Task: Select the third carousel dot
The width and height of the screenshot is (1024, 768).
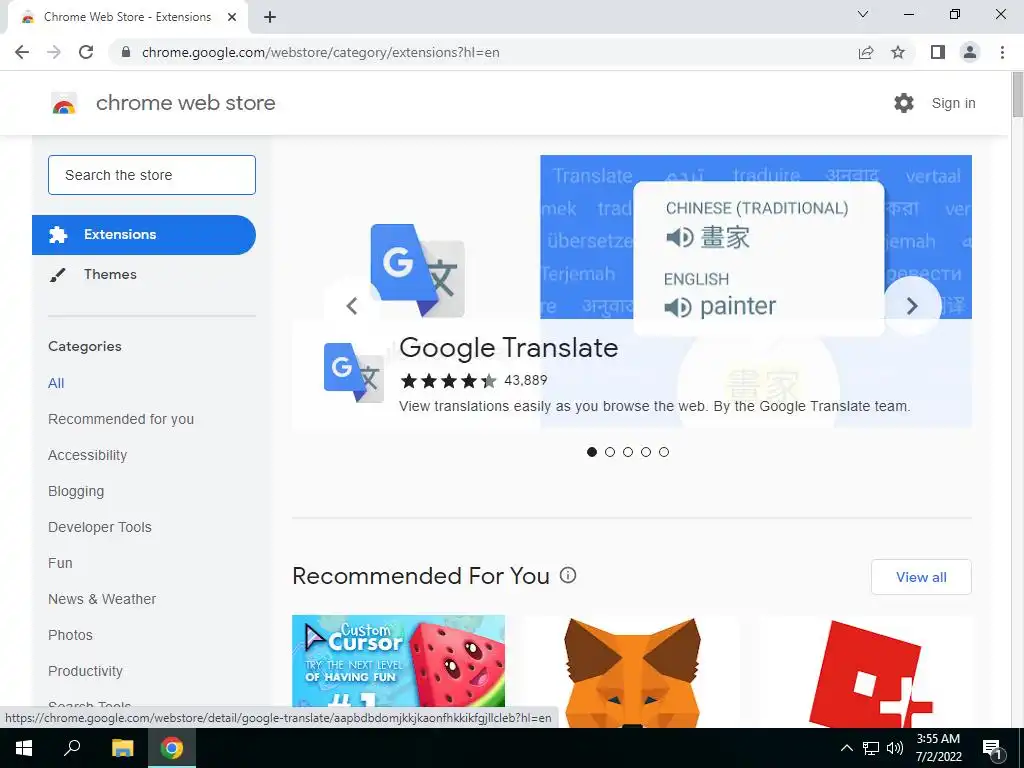Action: (628, 452)
